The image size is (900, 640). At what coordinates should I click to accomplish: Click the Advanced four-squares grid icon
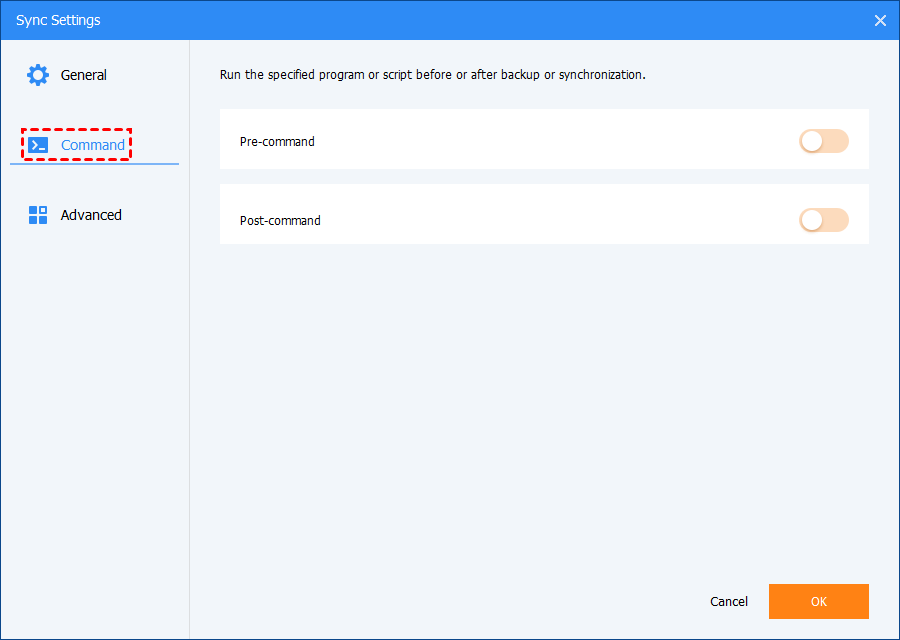coord(38,215)
